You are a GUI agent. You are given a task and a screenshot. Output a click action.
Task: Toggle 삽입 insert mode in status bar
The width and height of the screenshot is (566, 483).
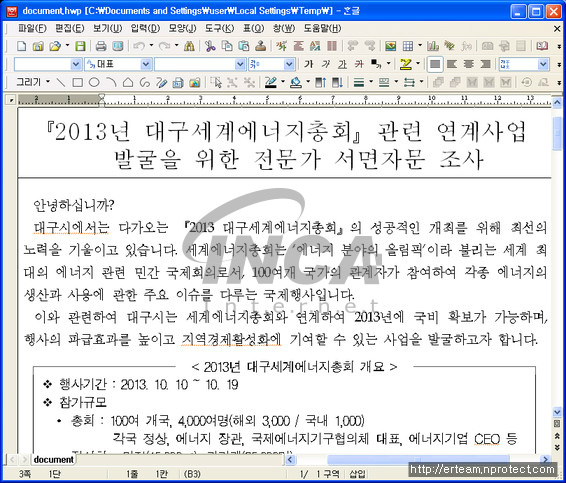[357, 474]
